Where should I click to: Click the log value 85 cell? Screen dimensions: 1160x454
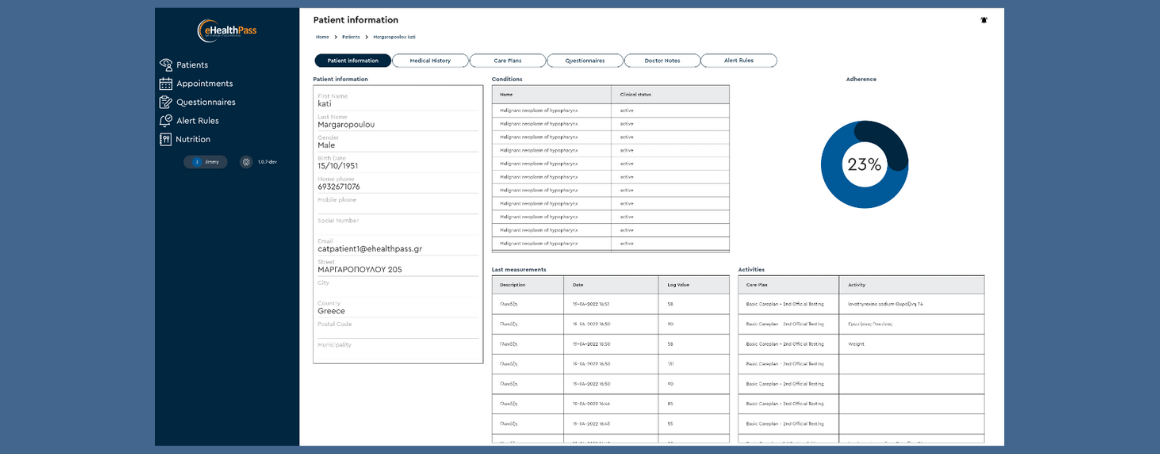[x=694, y=404]
